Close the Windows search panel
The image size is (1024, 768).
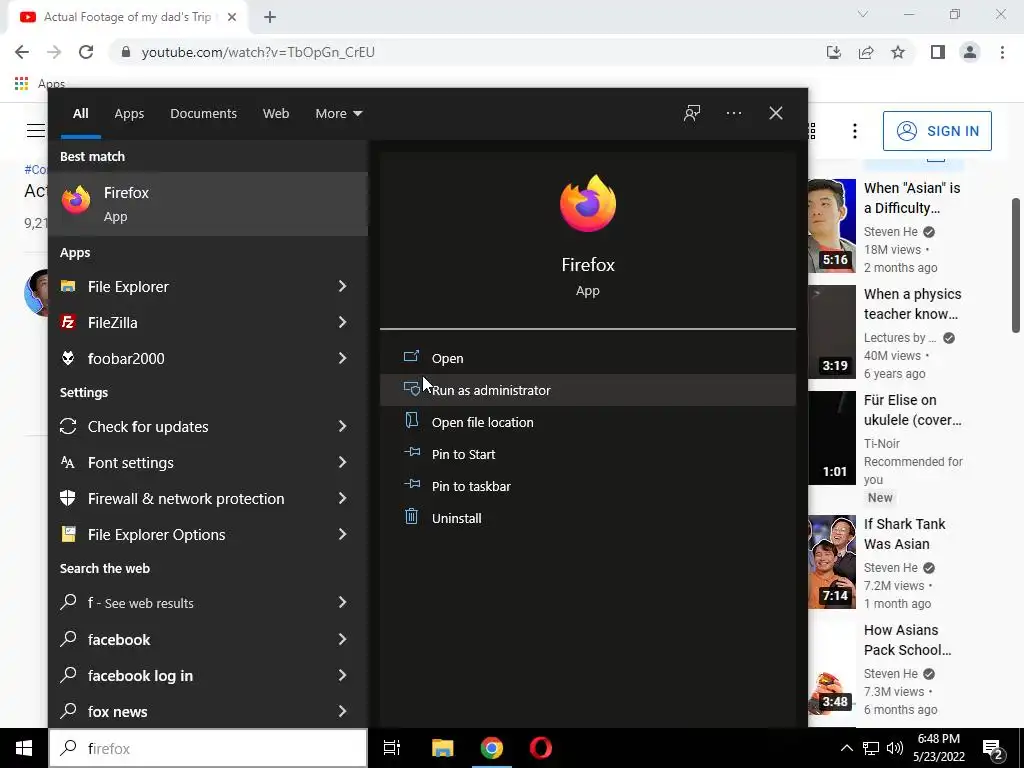776,113
